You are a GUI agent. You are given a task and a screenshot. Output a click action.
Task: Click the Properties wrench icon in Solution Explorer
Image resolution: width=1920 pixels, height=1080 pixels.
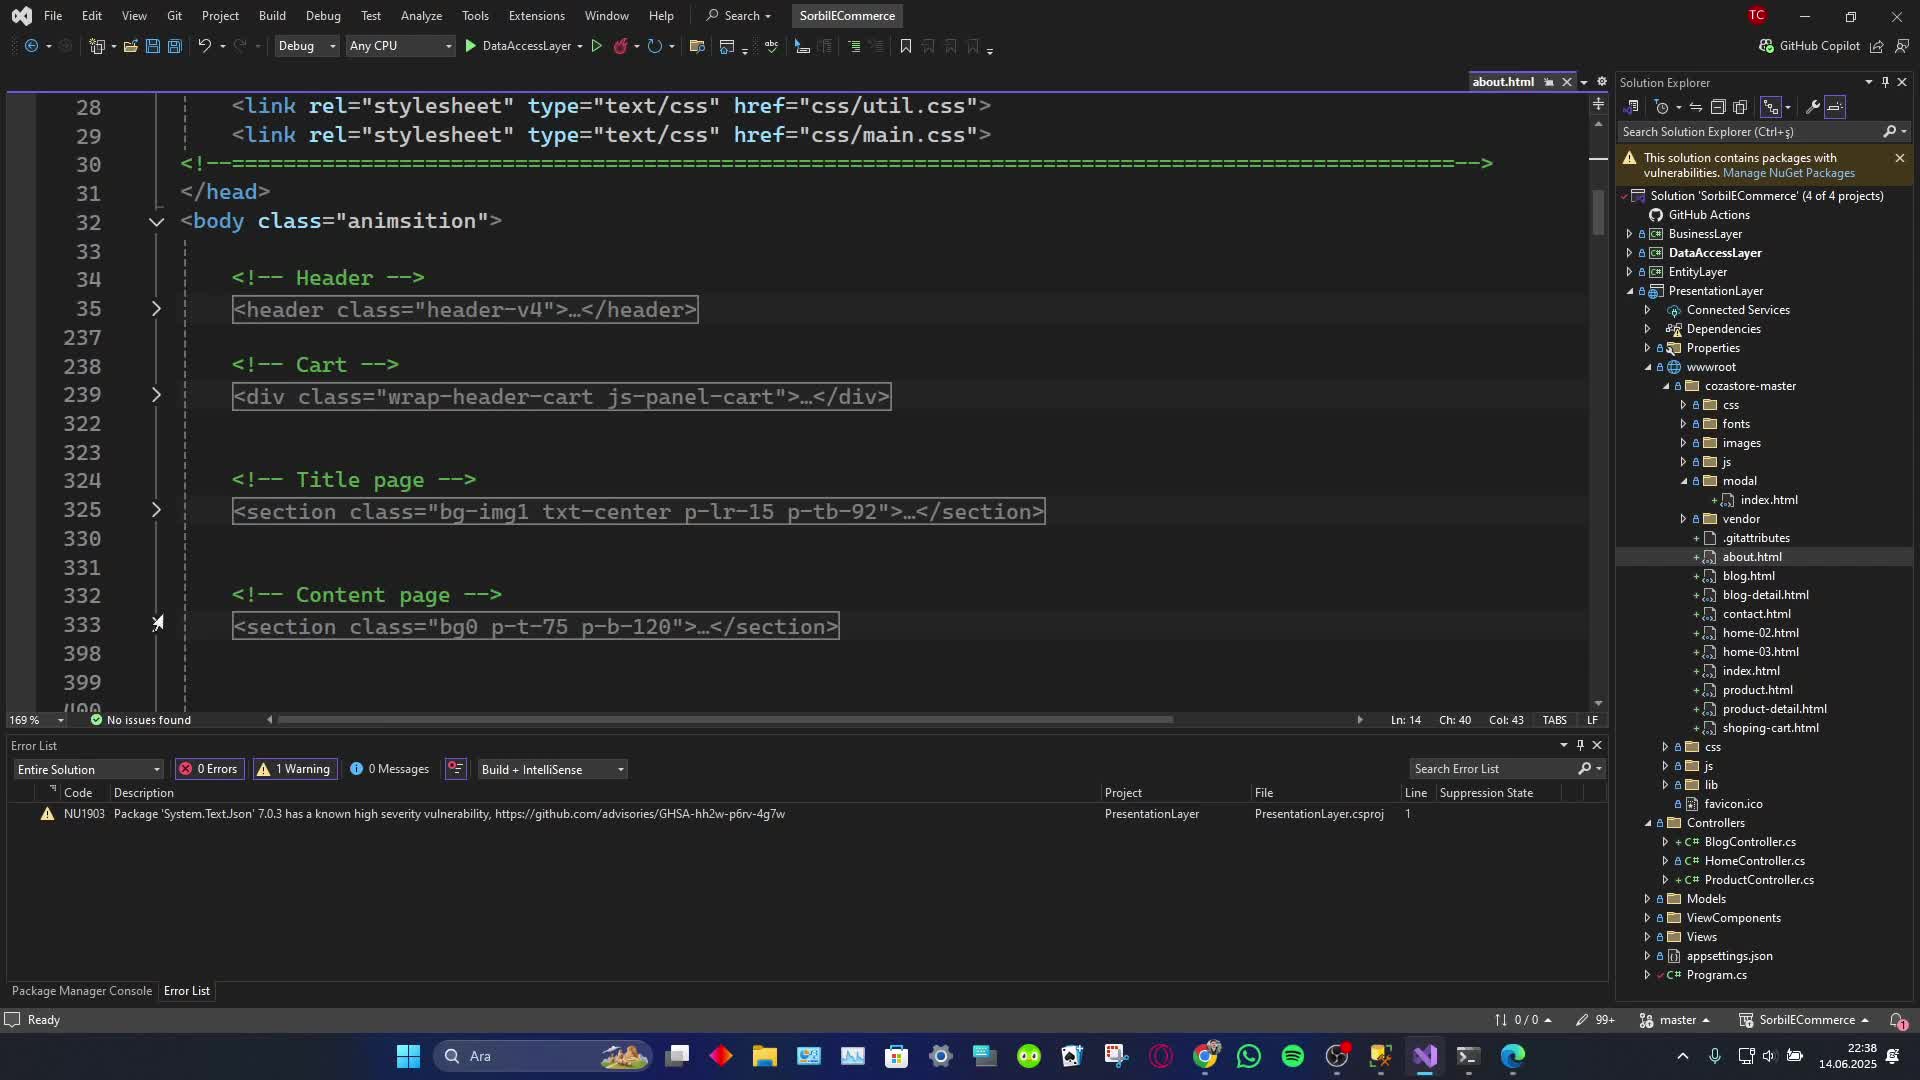click(1812, 107)
